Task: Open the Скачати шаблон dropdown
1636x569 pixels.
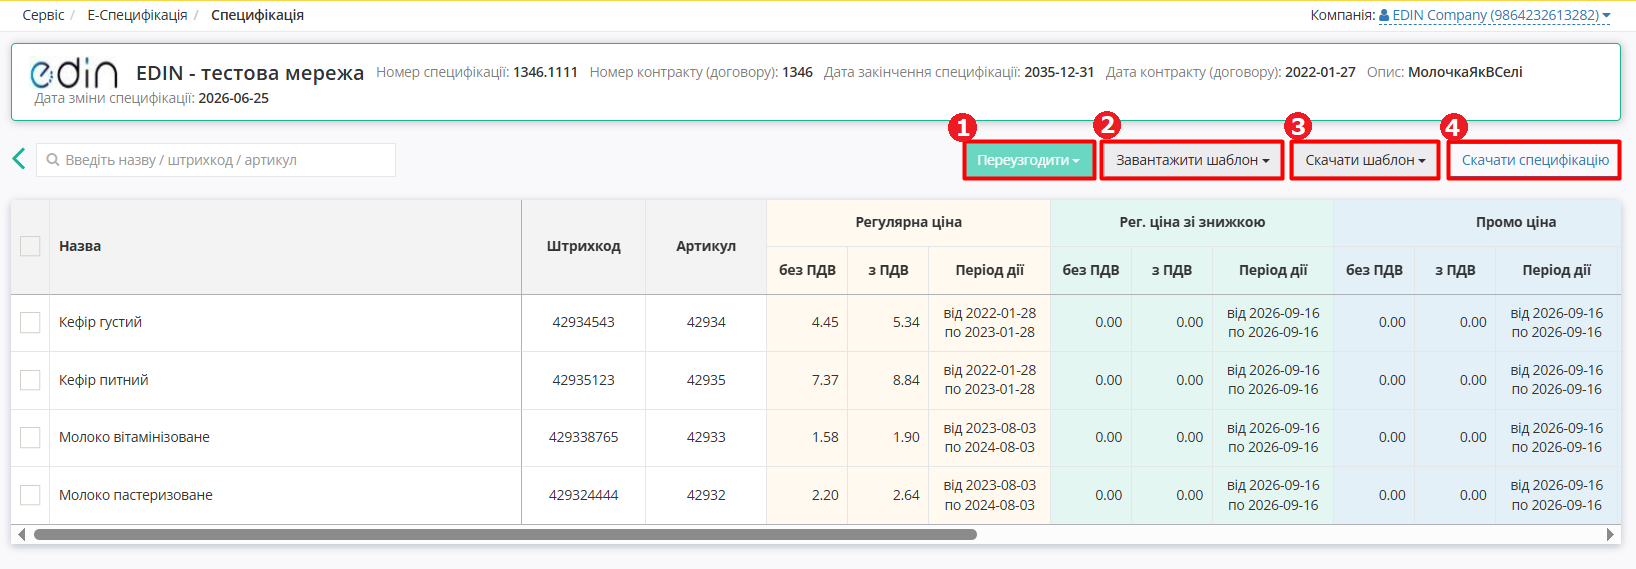Action: (1365, 160)
